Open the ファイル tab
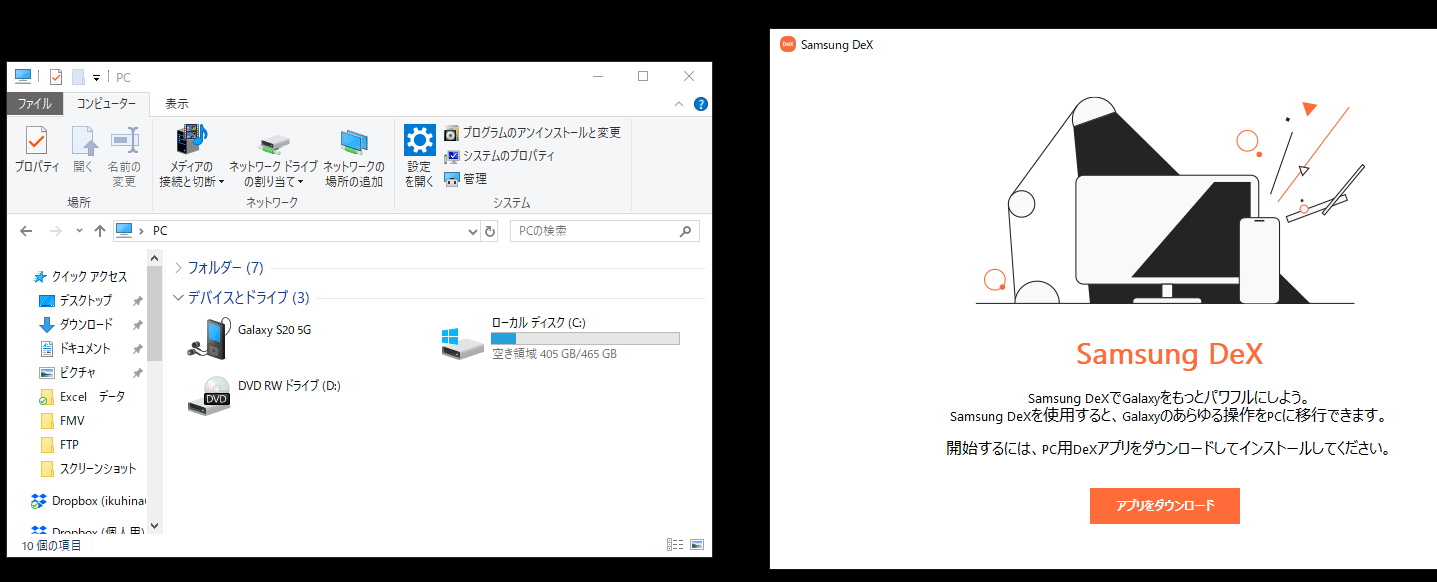 tap(35, 104)
